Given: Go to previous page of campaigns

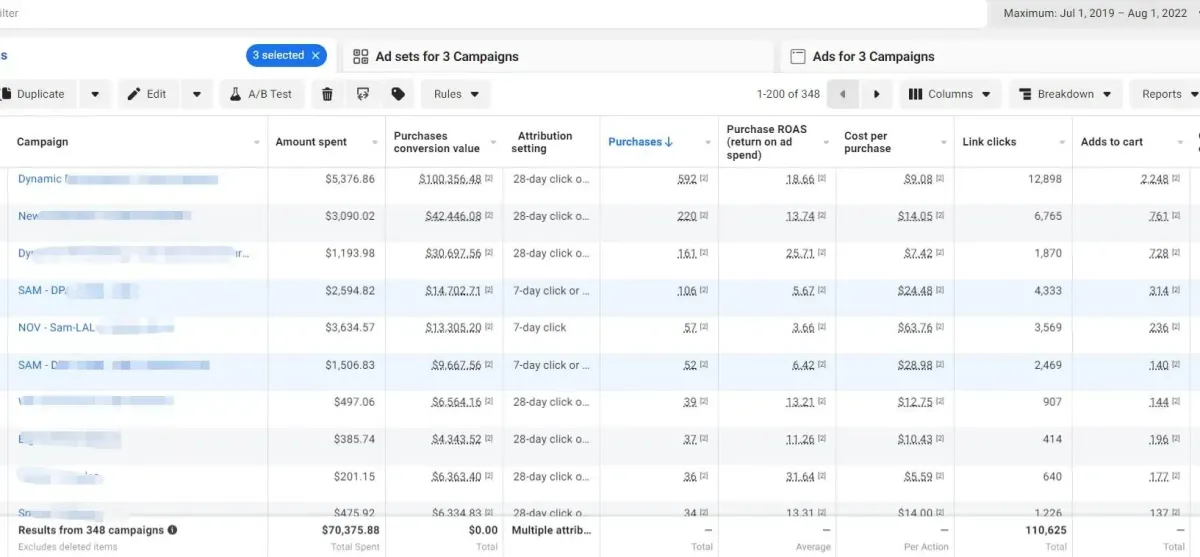Looking at the screenshot, I should [843, 94].
